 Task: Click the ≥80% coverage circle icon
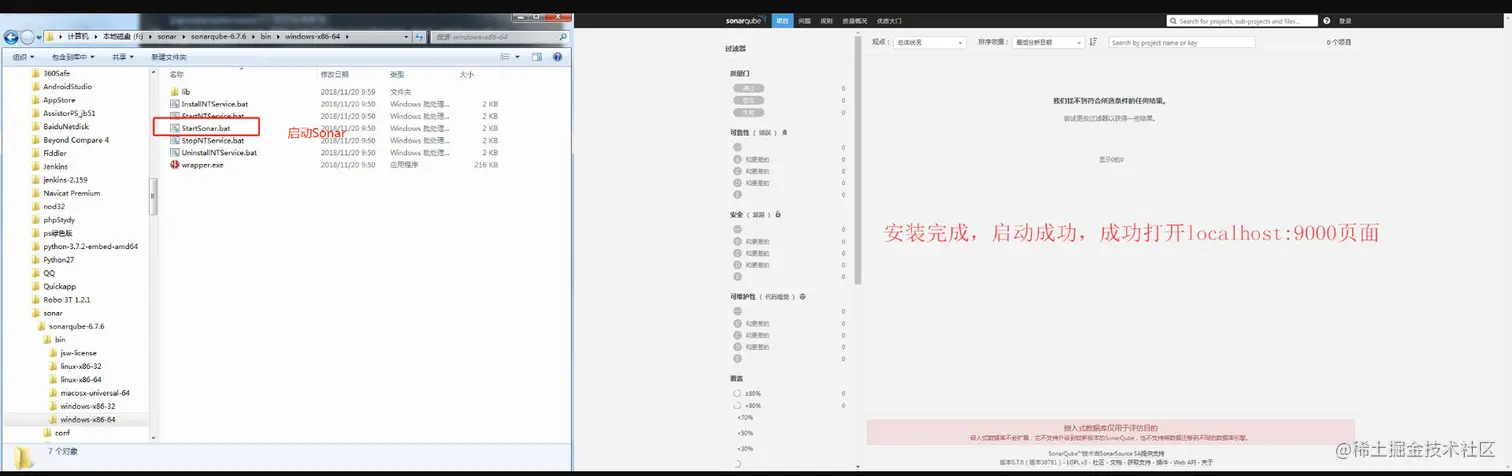click(x=737, y=393)
